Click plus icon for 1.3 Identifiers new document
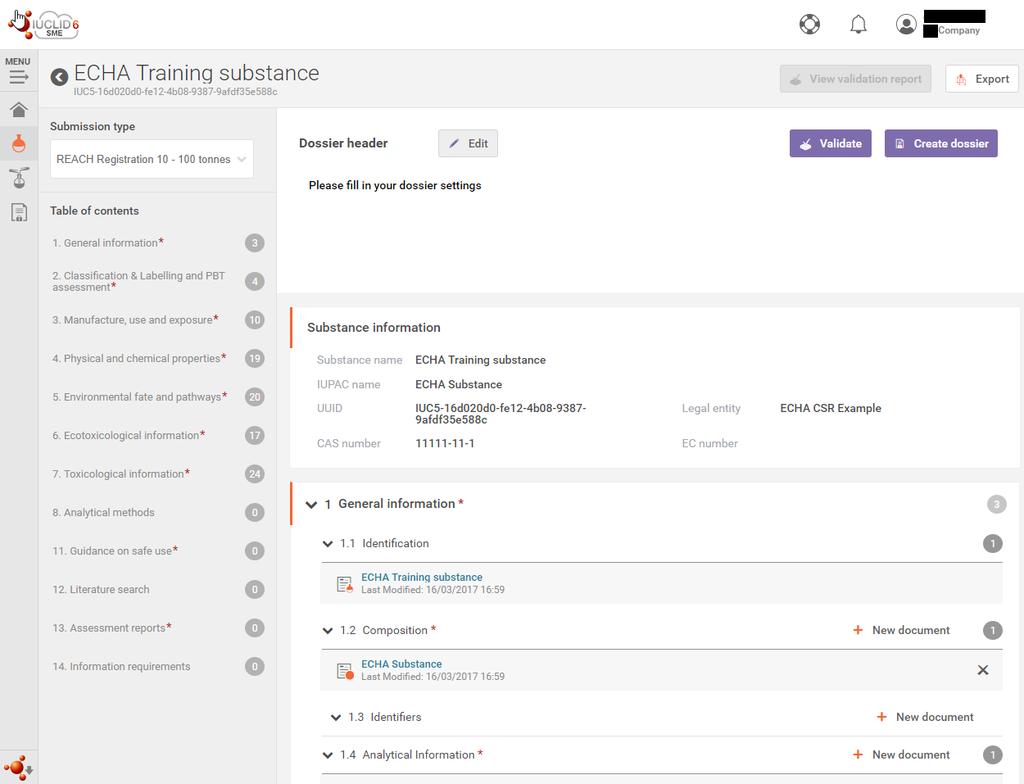The width and height of the screenshot is (1024, 784). (881, 717)
